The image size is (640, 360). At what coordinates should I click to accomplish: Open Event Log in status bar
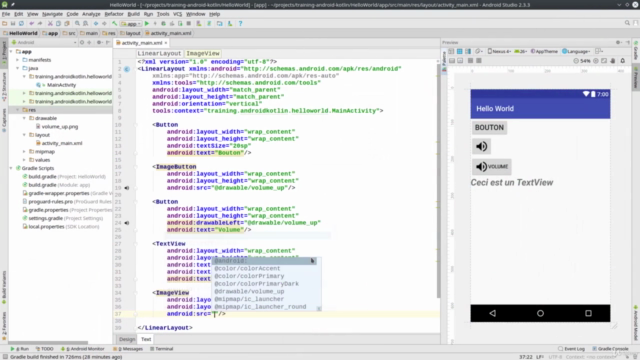tap(571, 349)
